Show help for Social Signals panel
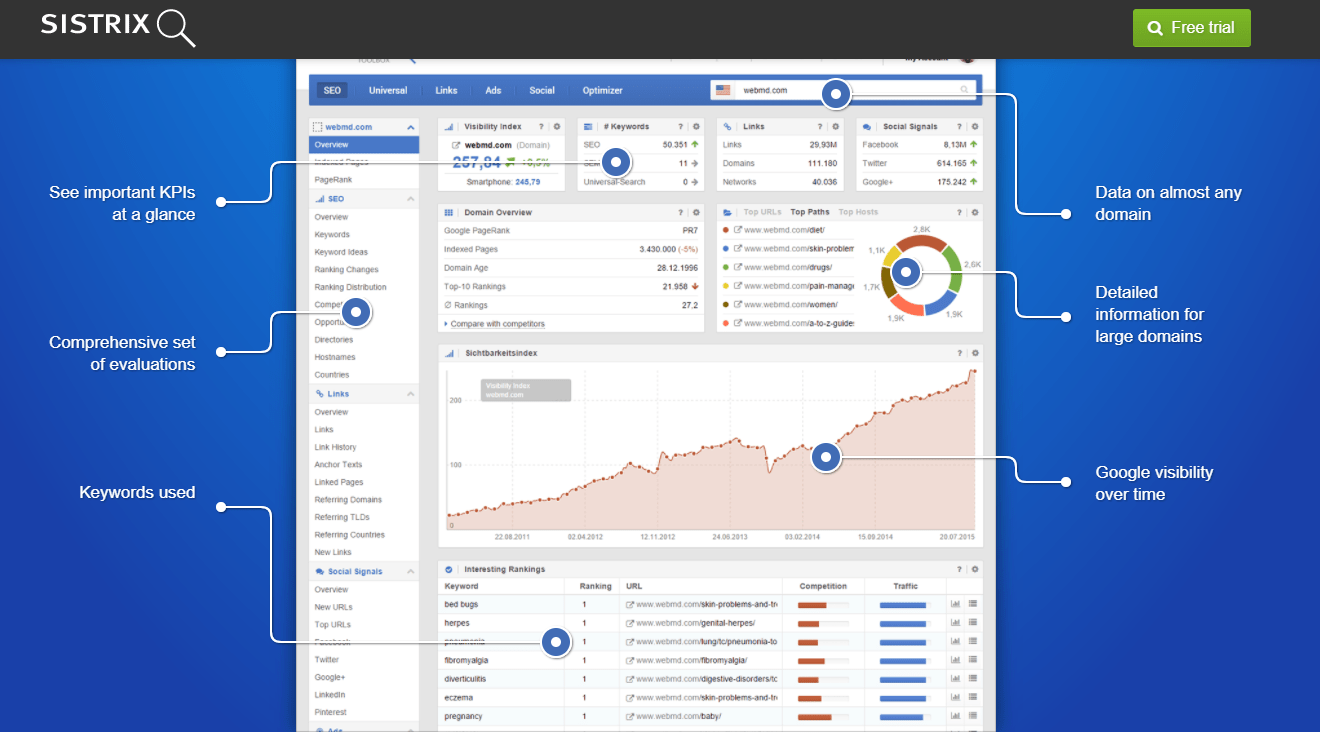The height and width of the screenshot is (736, 1320). click(959, 127)
